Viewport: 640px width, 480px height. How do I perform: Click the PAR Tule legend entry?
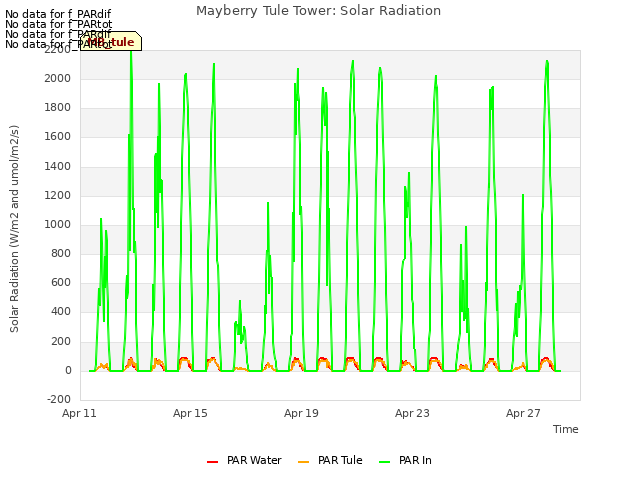pos(330,460)
